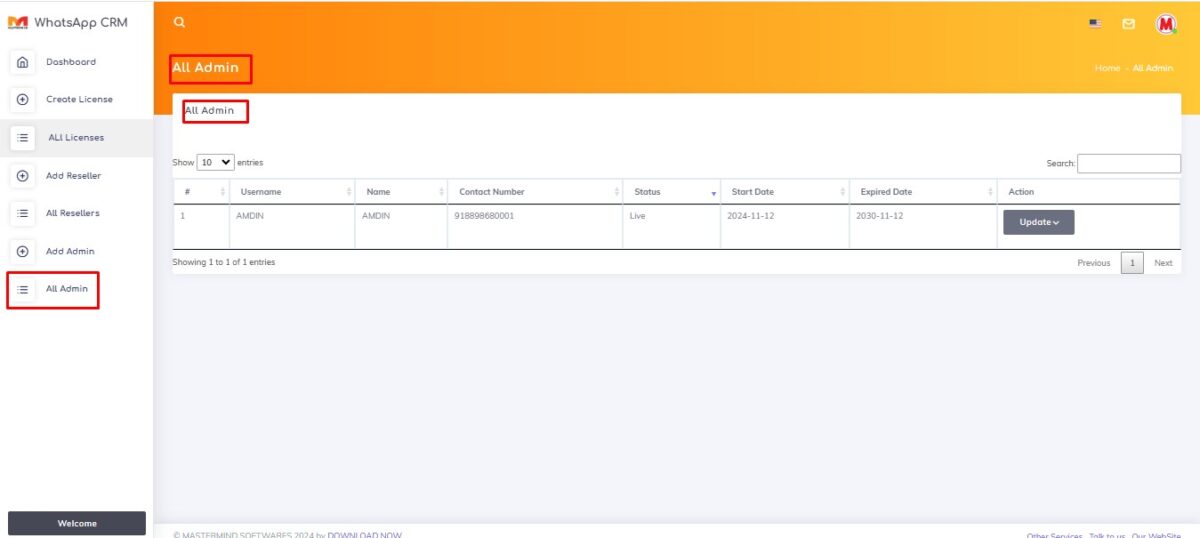The height and width of the screenshot is (538, 1200).
Task: Open the Show entries count dropdown
Action: [x=215, y=162]
